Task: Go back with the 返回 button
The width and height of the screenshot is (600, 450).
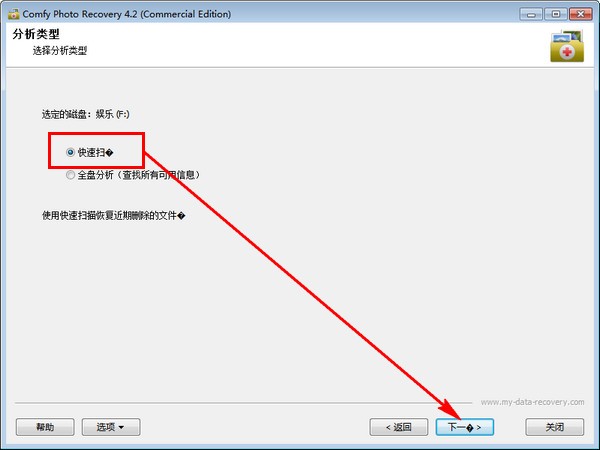Action: (399, 427)
